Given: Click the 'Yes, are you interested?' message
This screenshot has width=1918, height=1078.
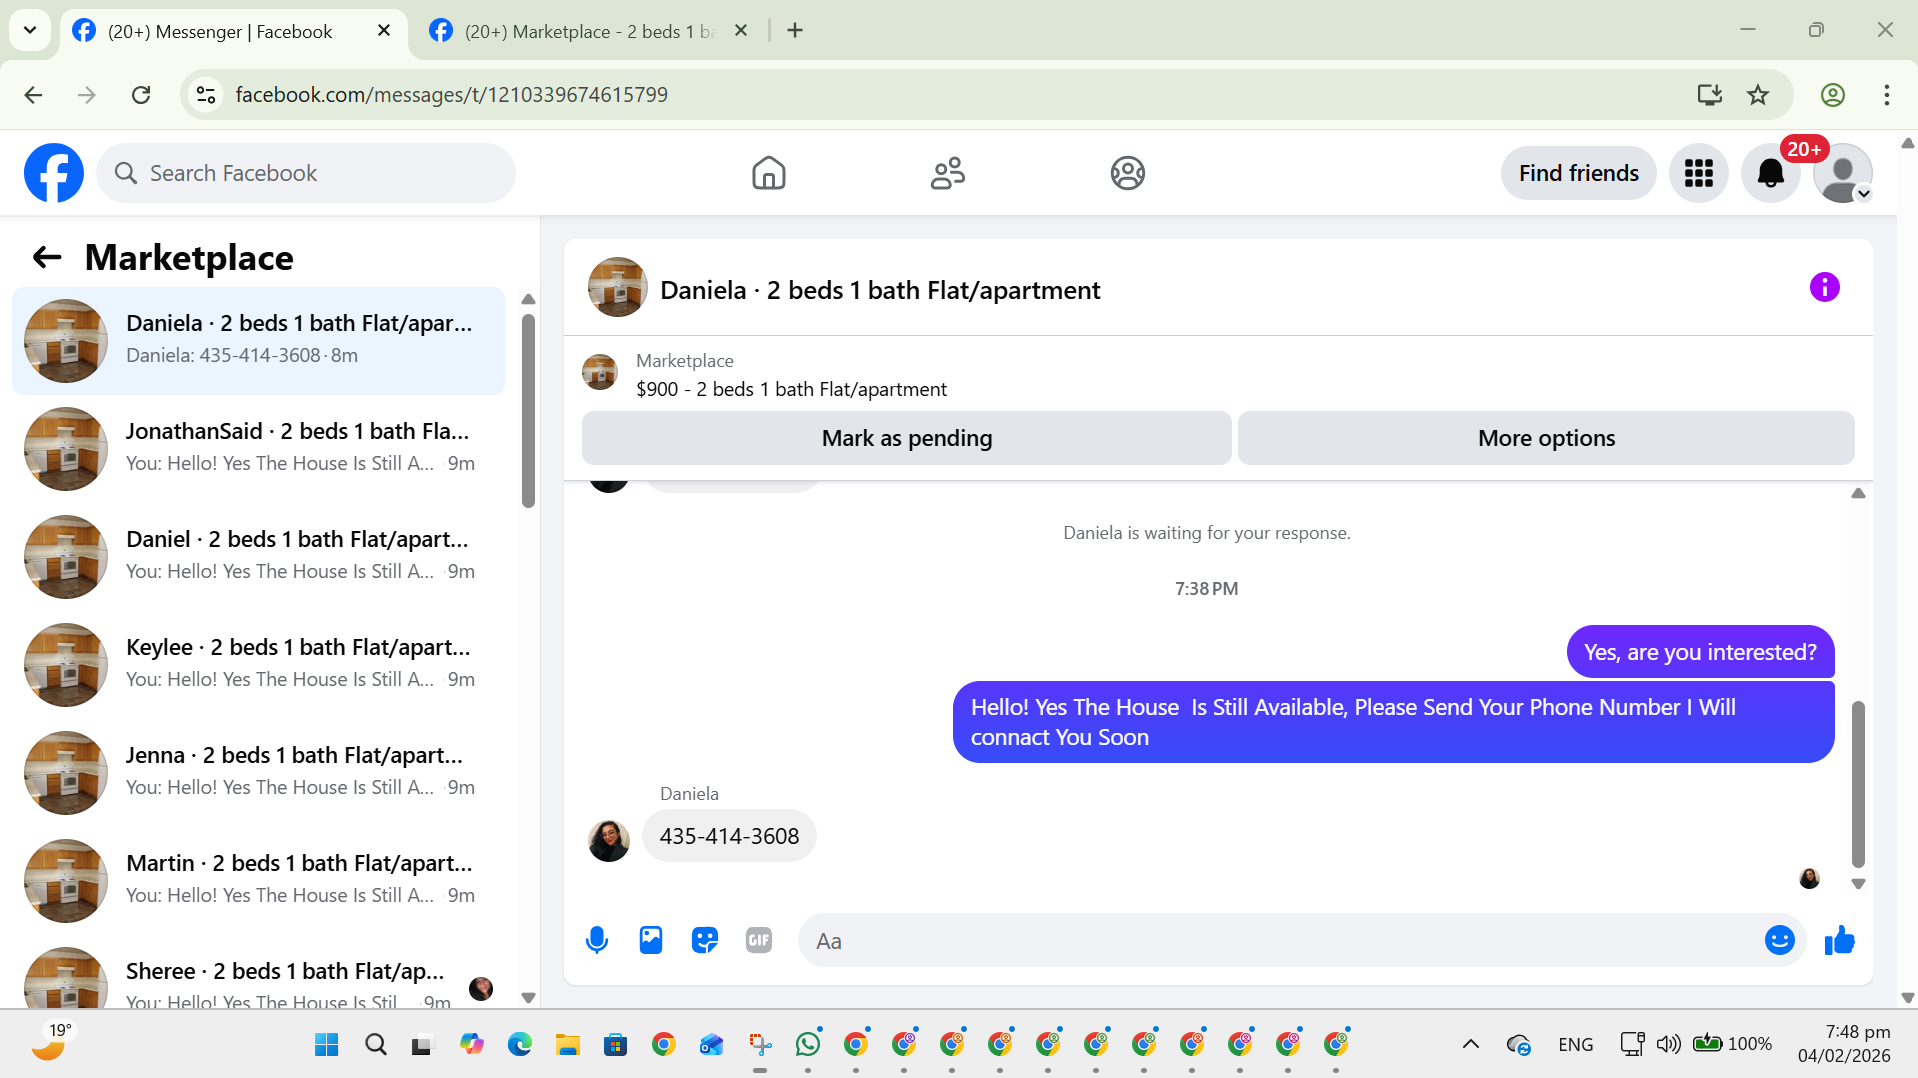Looking at the screenshot, I should [1700, 652].
